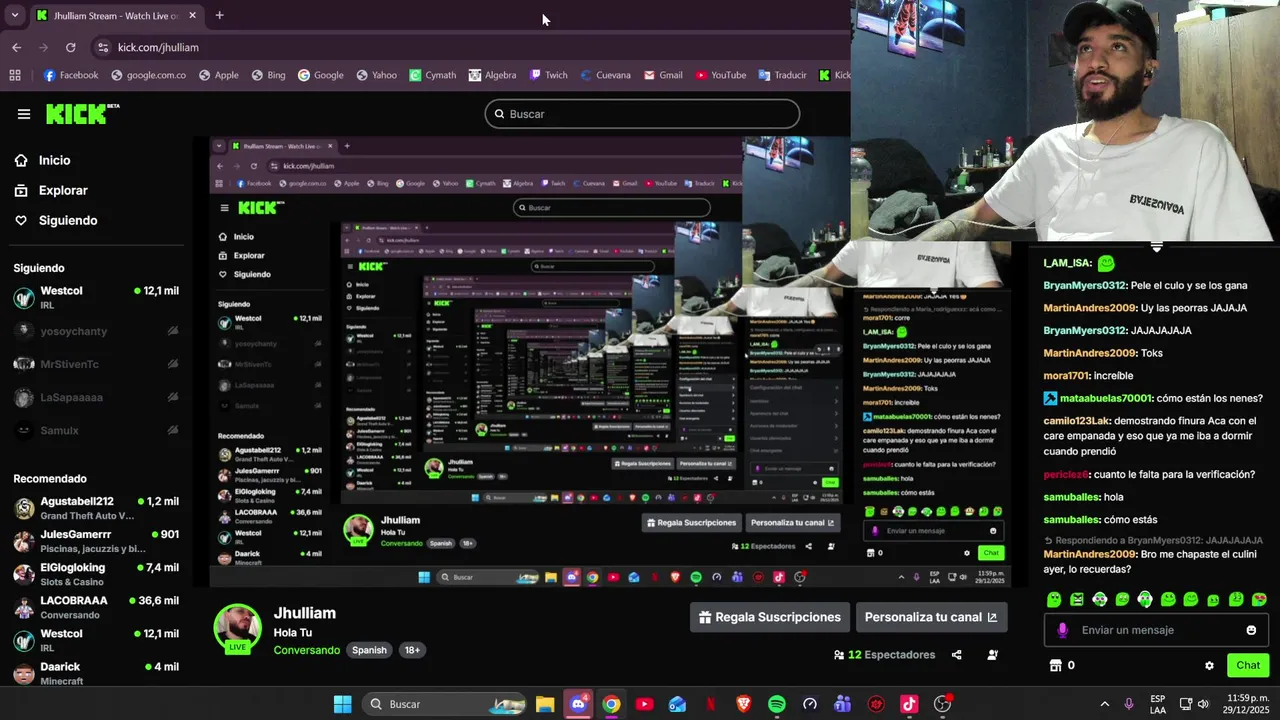1280x720 pixels.
Task: Open MrStivenTc channel in Siguiendo list
Action: pyautogui.click(x=96, y=364)
